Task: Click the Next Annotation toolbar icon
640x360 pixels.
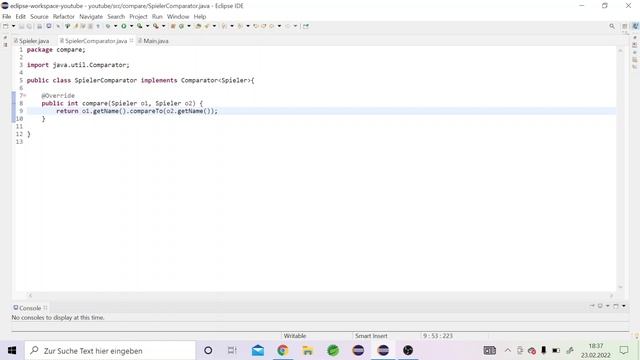Action: [x=224, y=26]
